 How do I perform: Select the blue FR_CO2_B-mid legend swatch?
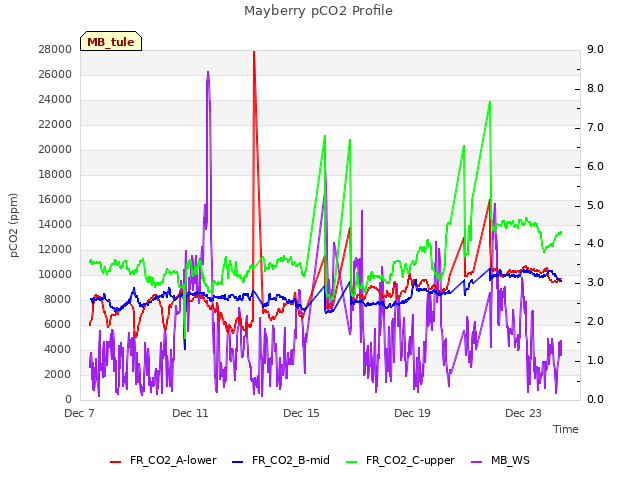[238, 462]
